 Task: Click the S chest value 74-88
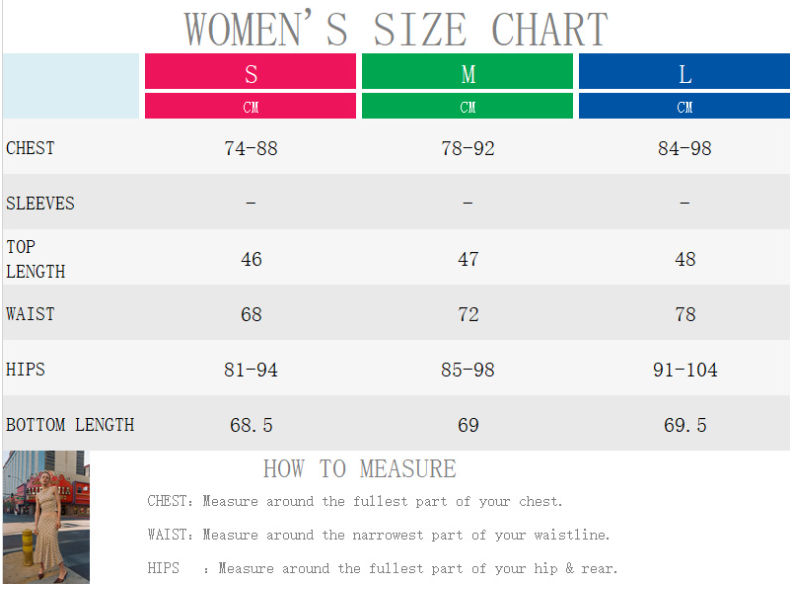point(251,148)
